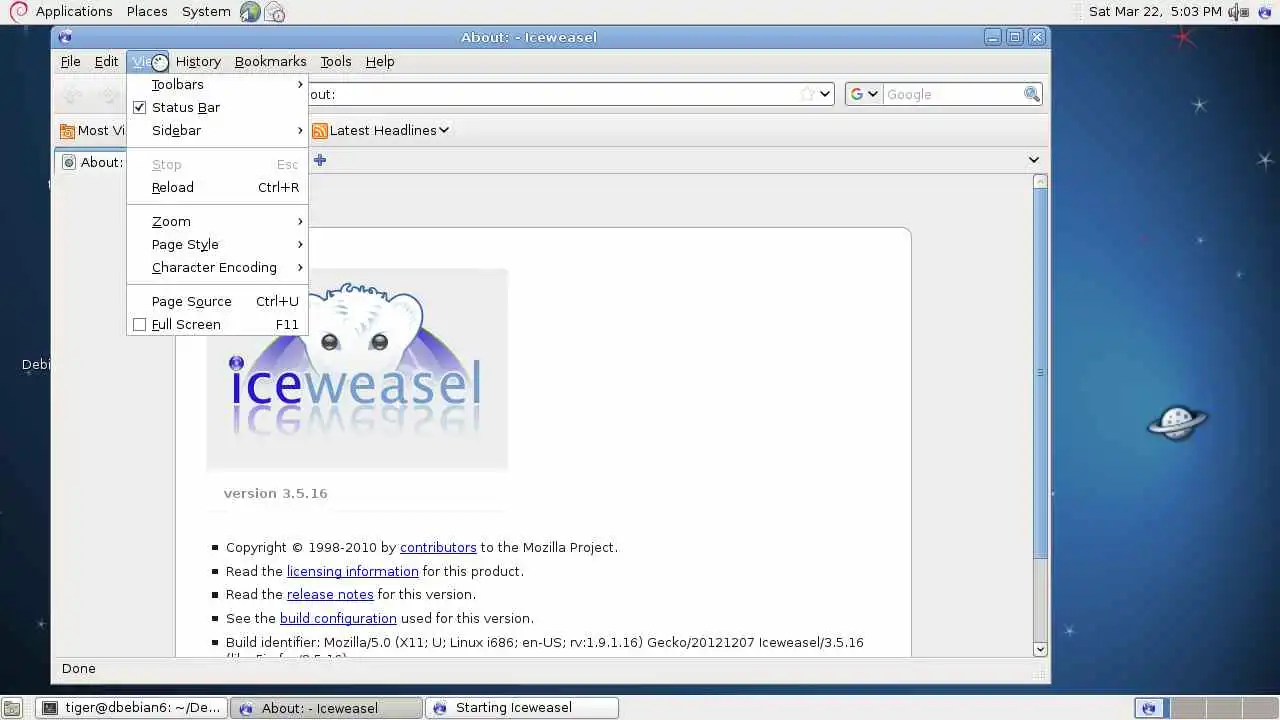Open the File menu
Screen dimensions: 1280x720
point(70,61)
